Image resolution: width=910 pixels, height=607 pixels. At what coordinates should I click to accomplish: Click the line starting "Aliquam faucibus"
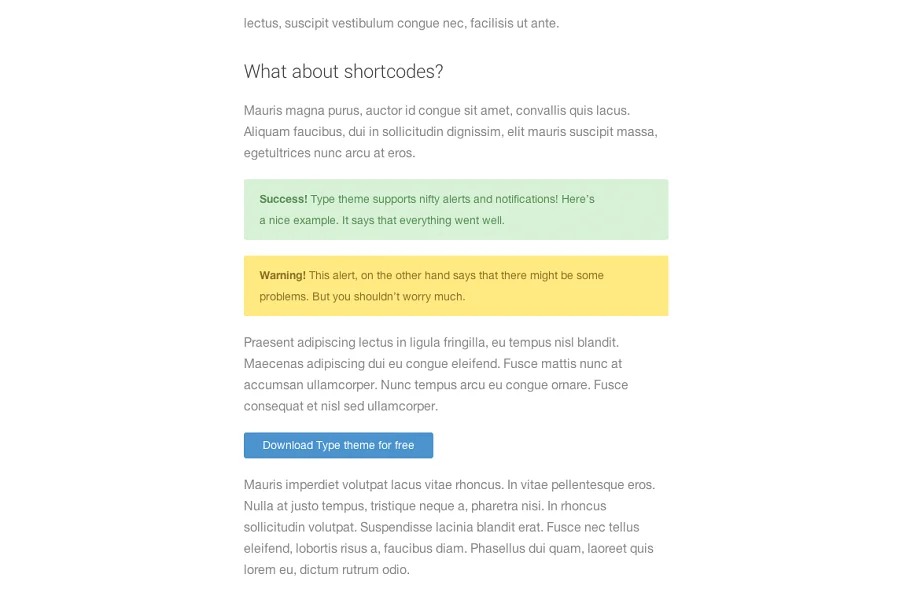450,132
